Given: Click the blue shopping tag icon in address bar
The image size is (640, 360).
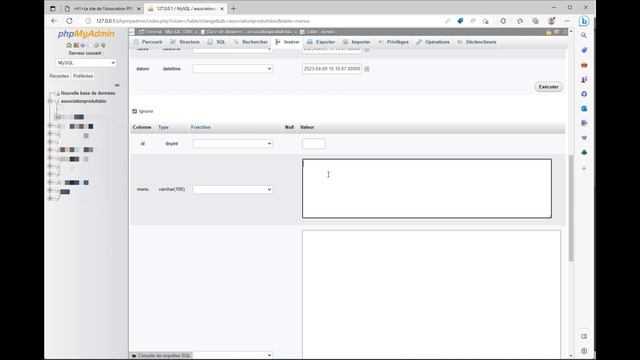Looking at the screenshot, I should (x=460, y=21).
